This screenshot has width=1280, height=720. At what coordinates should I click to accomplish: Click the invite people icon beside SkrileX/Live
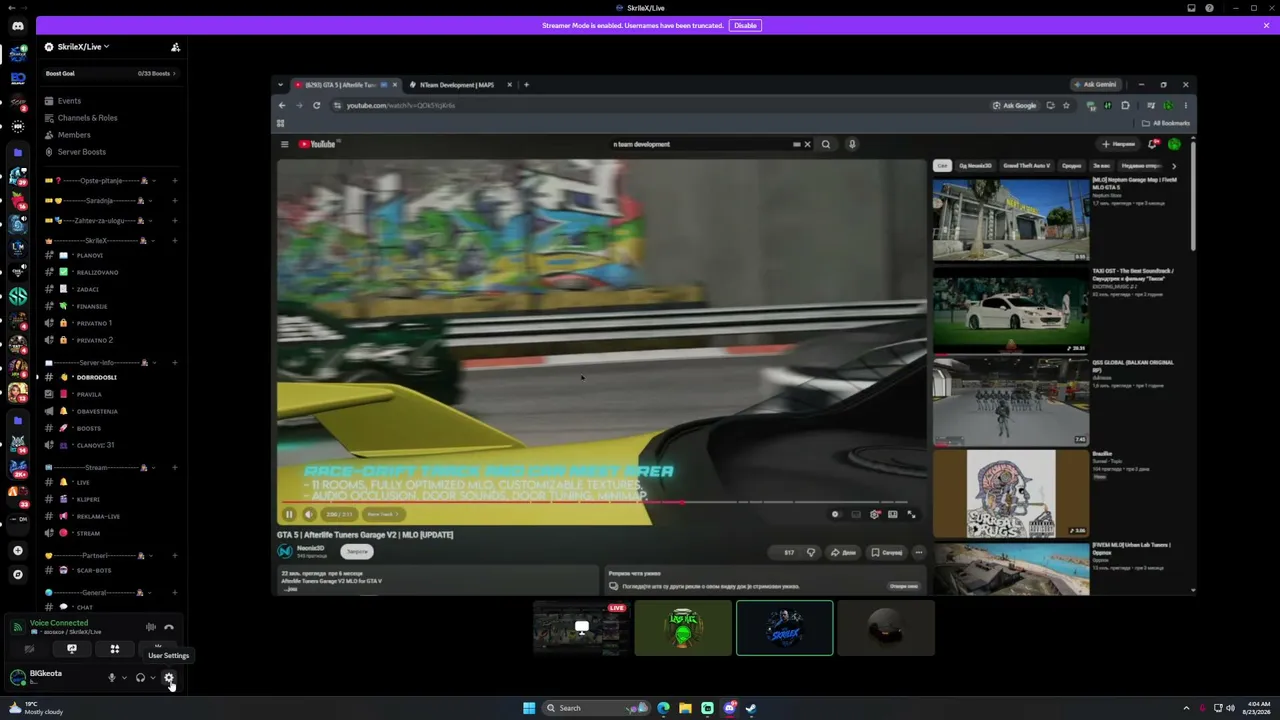click(x=175, y=47)
